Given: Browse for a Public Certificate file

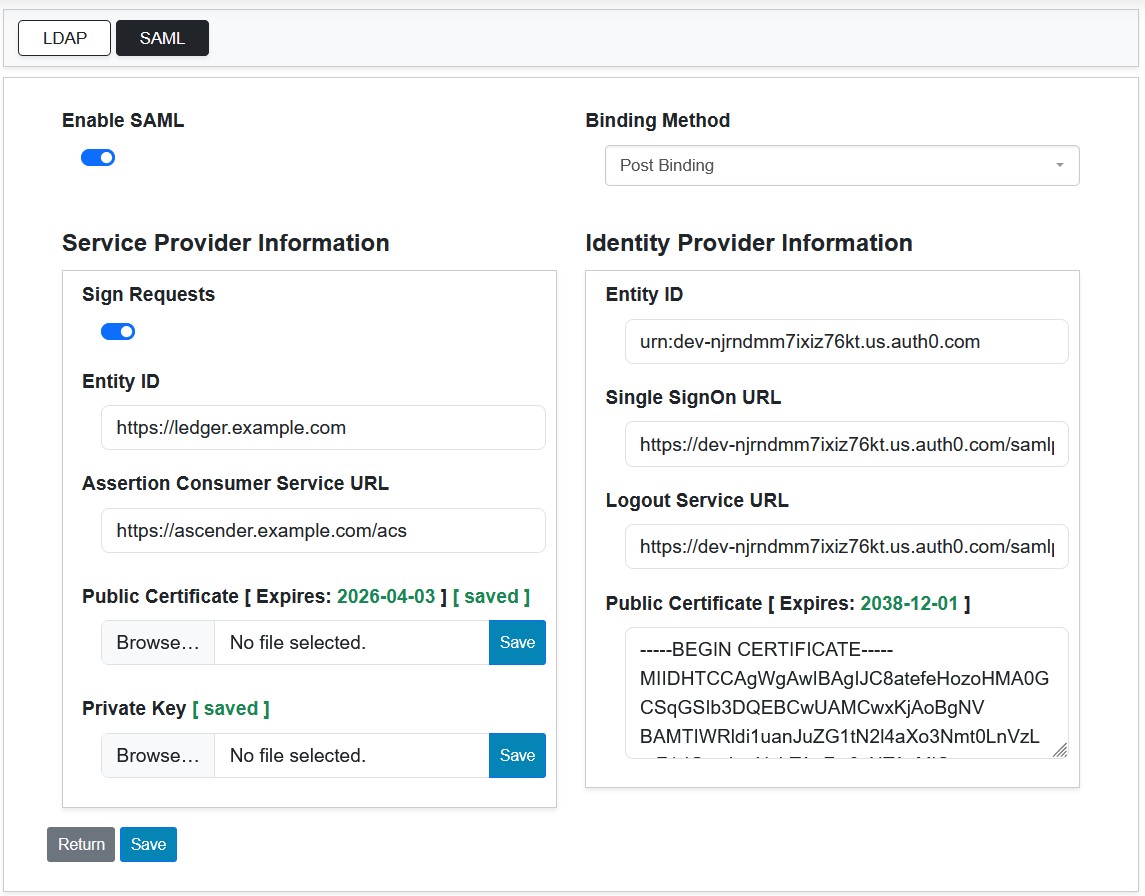Looking at the screenshot, I should [x=158, y=643].
